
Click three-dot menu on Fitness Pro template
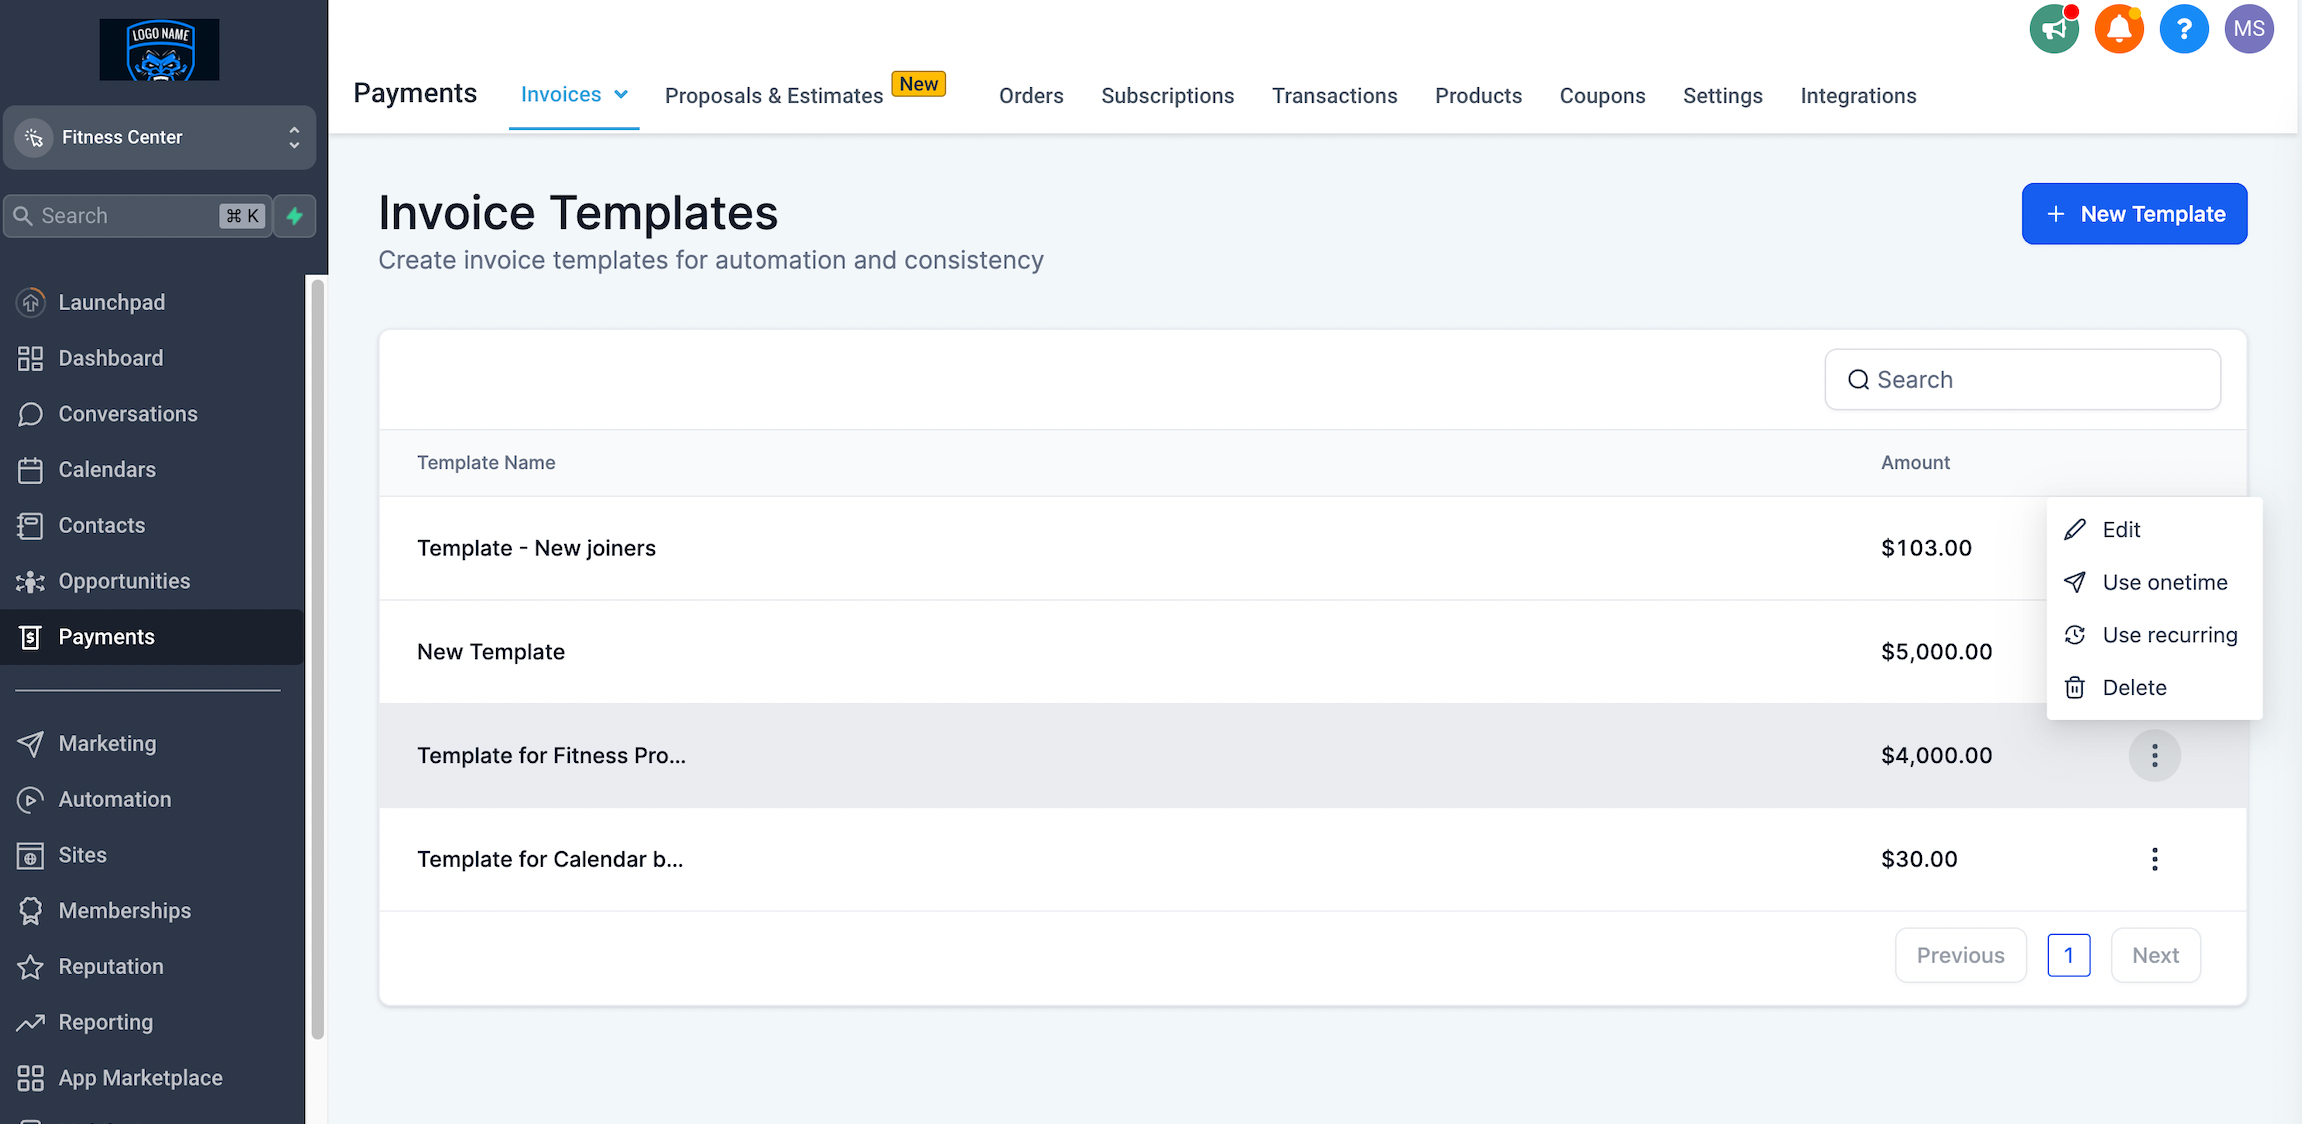(2154, 756)
